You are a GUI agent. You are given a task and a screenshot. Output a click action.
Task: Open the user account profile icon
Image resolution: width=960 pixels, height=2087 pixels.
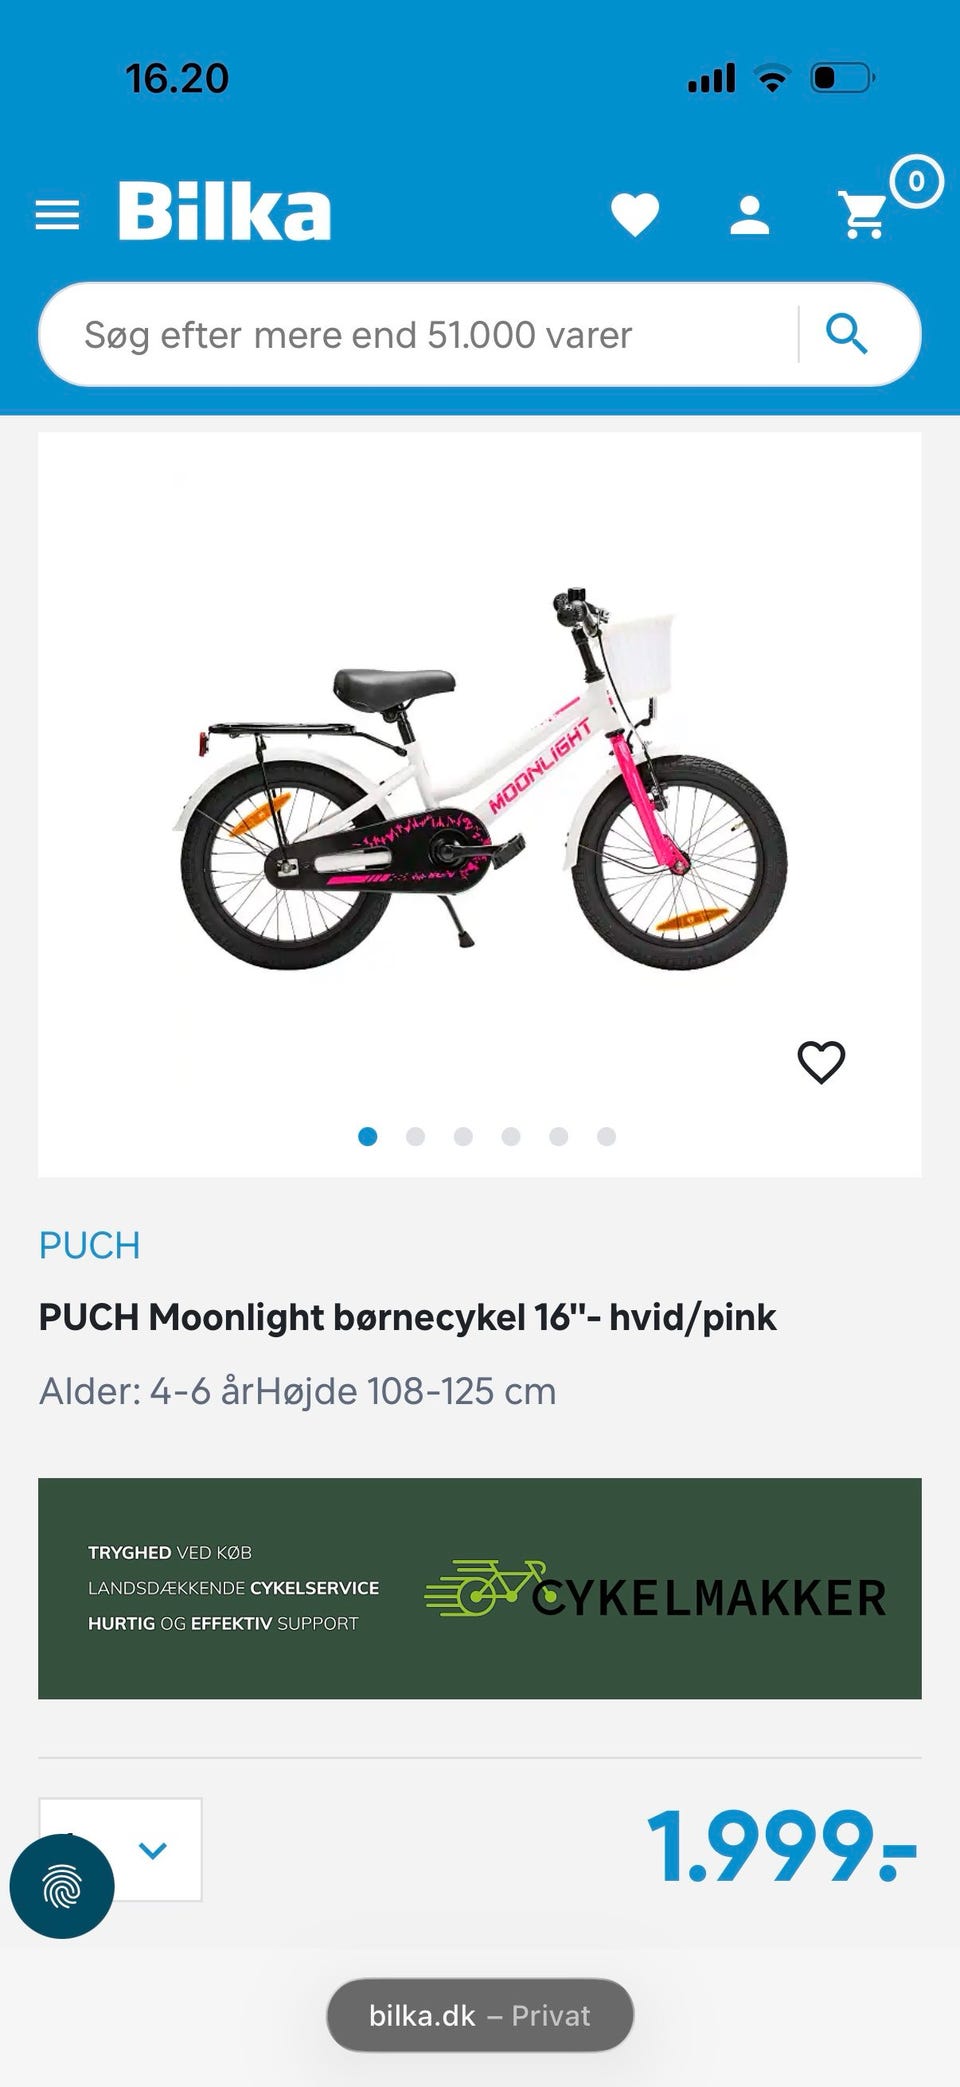[x=749, y=215]
